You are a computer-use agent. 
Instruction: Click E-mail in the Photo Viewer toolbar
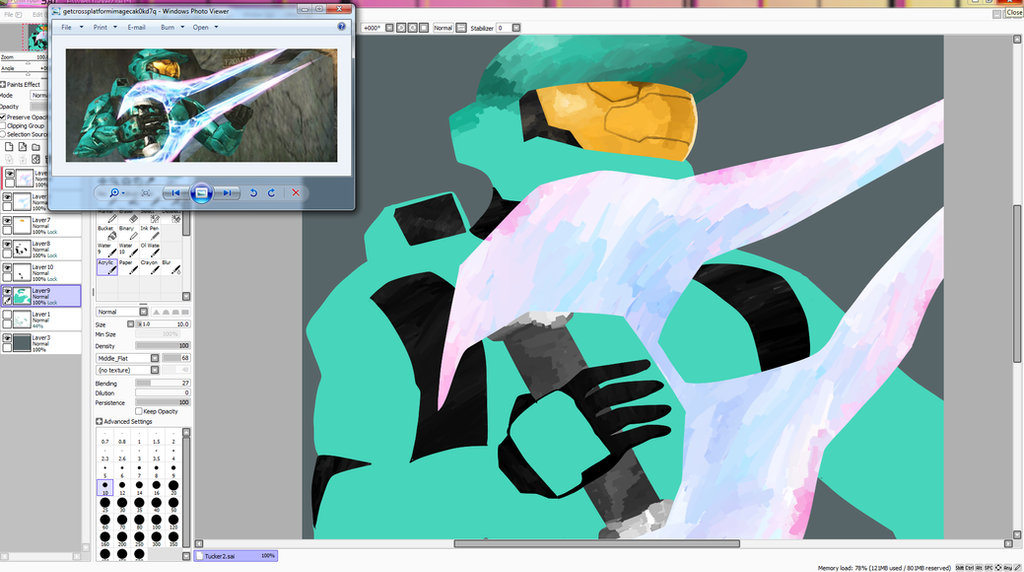[x=136, y=27]
